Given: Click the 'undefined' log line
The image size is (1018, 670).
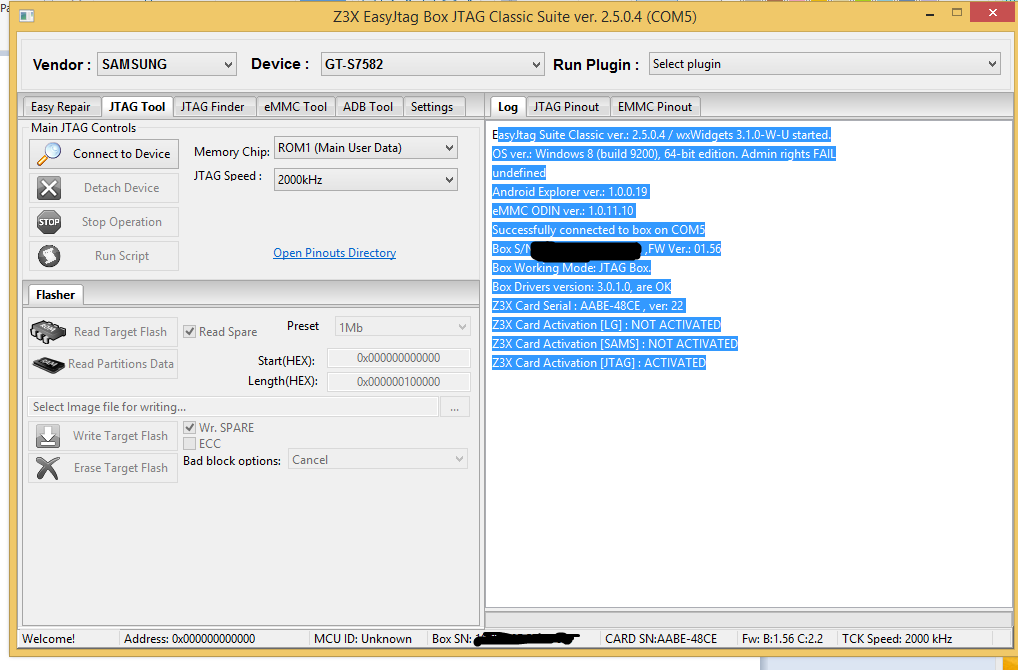Looking at the screenshot, I should pyautogui.click(x=519, y=173).
